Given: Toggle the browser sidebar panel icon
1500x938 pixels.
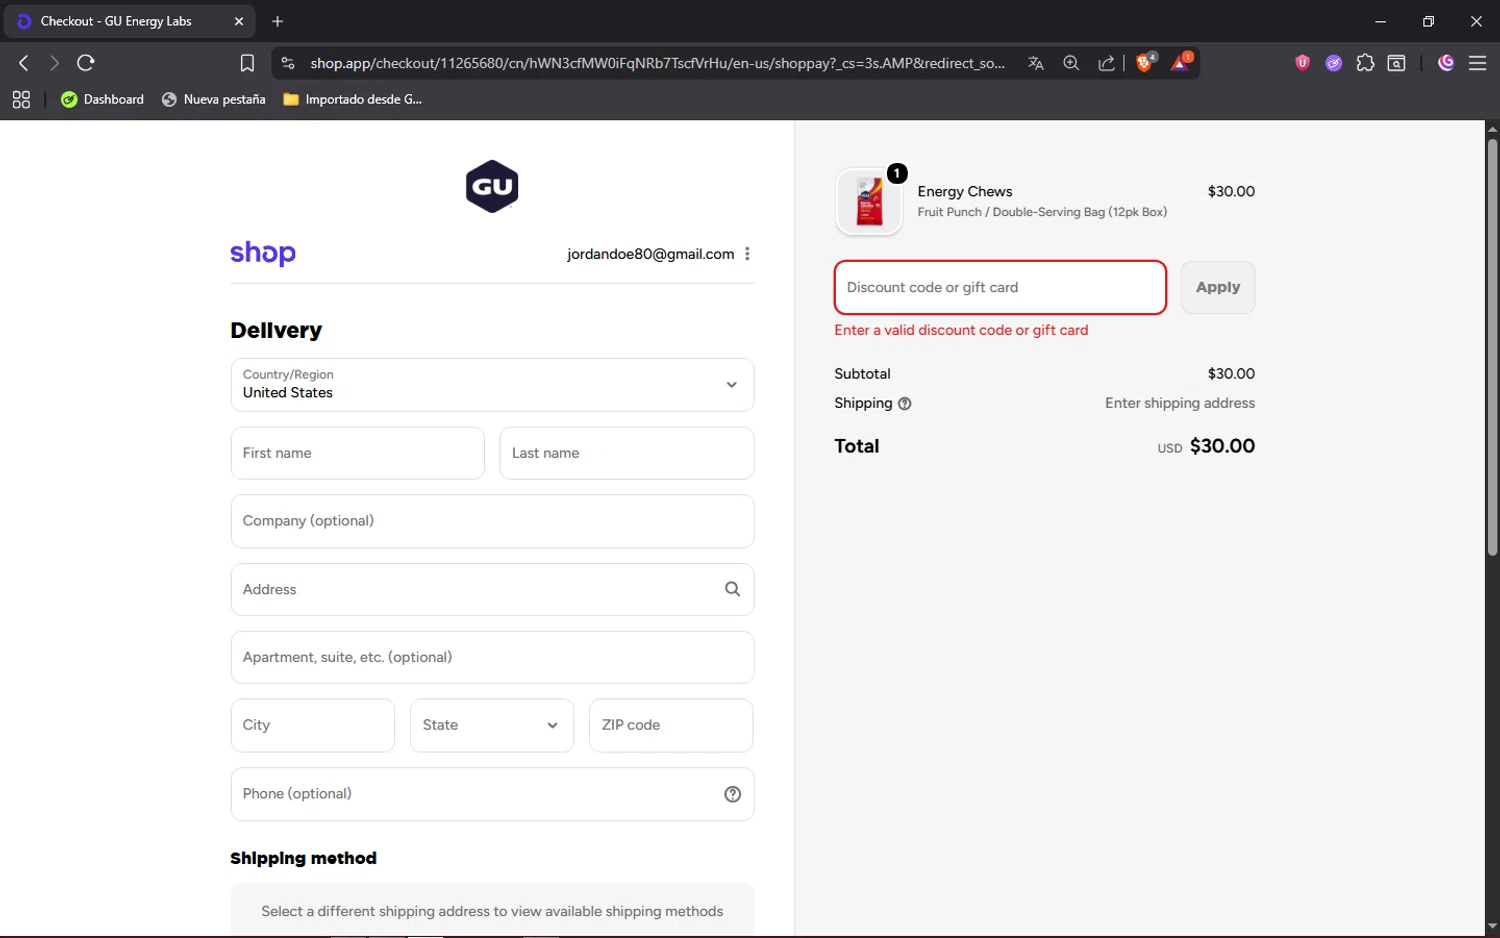Looking at the screenshot, I should point(1397,63).
